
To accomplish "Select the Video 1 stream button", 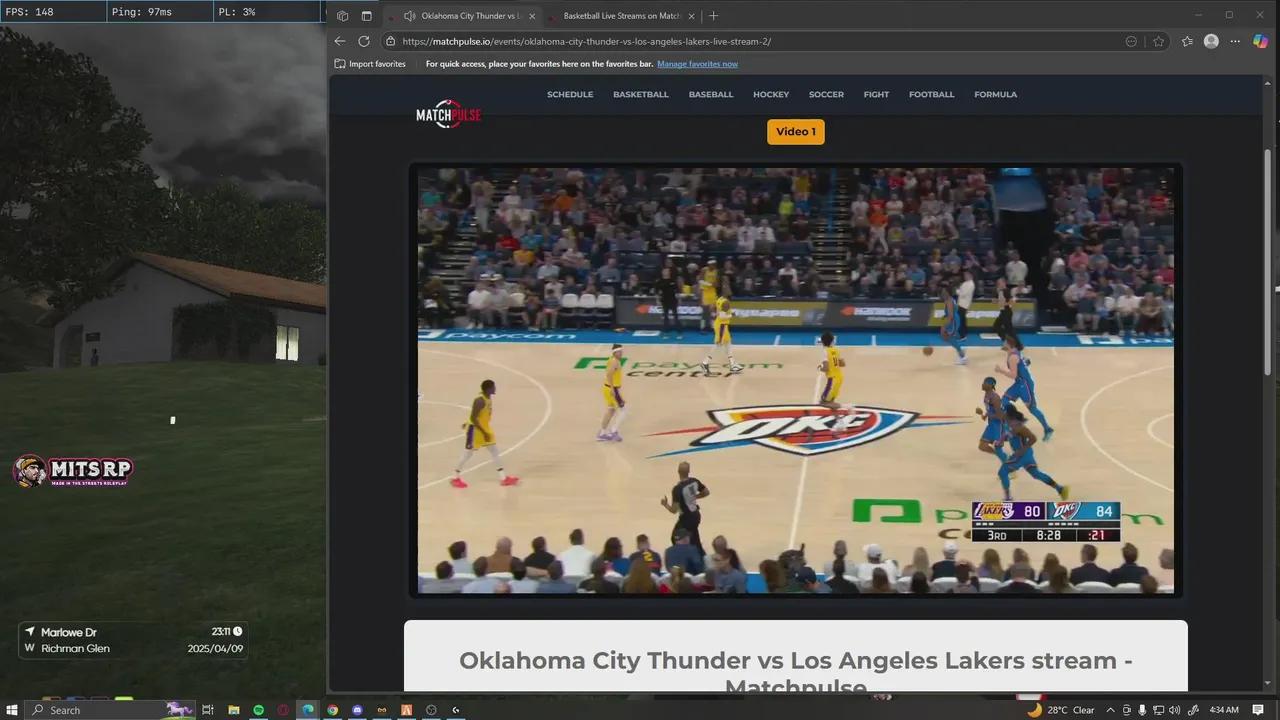I will (796, 132).
